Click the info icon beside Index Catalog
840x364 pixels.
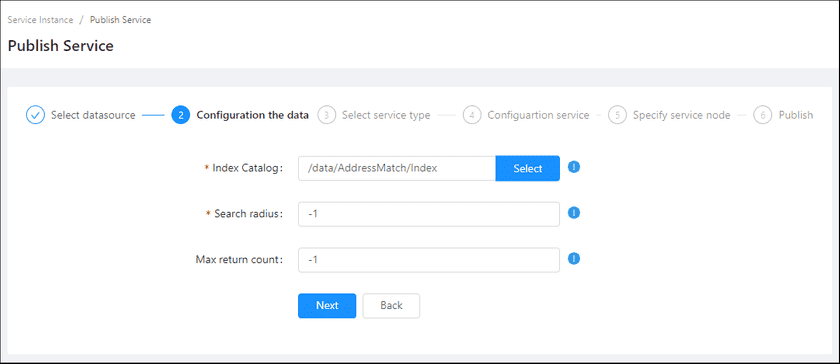[574, 167]
